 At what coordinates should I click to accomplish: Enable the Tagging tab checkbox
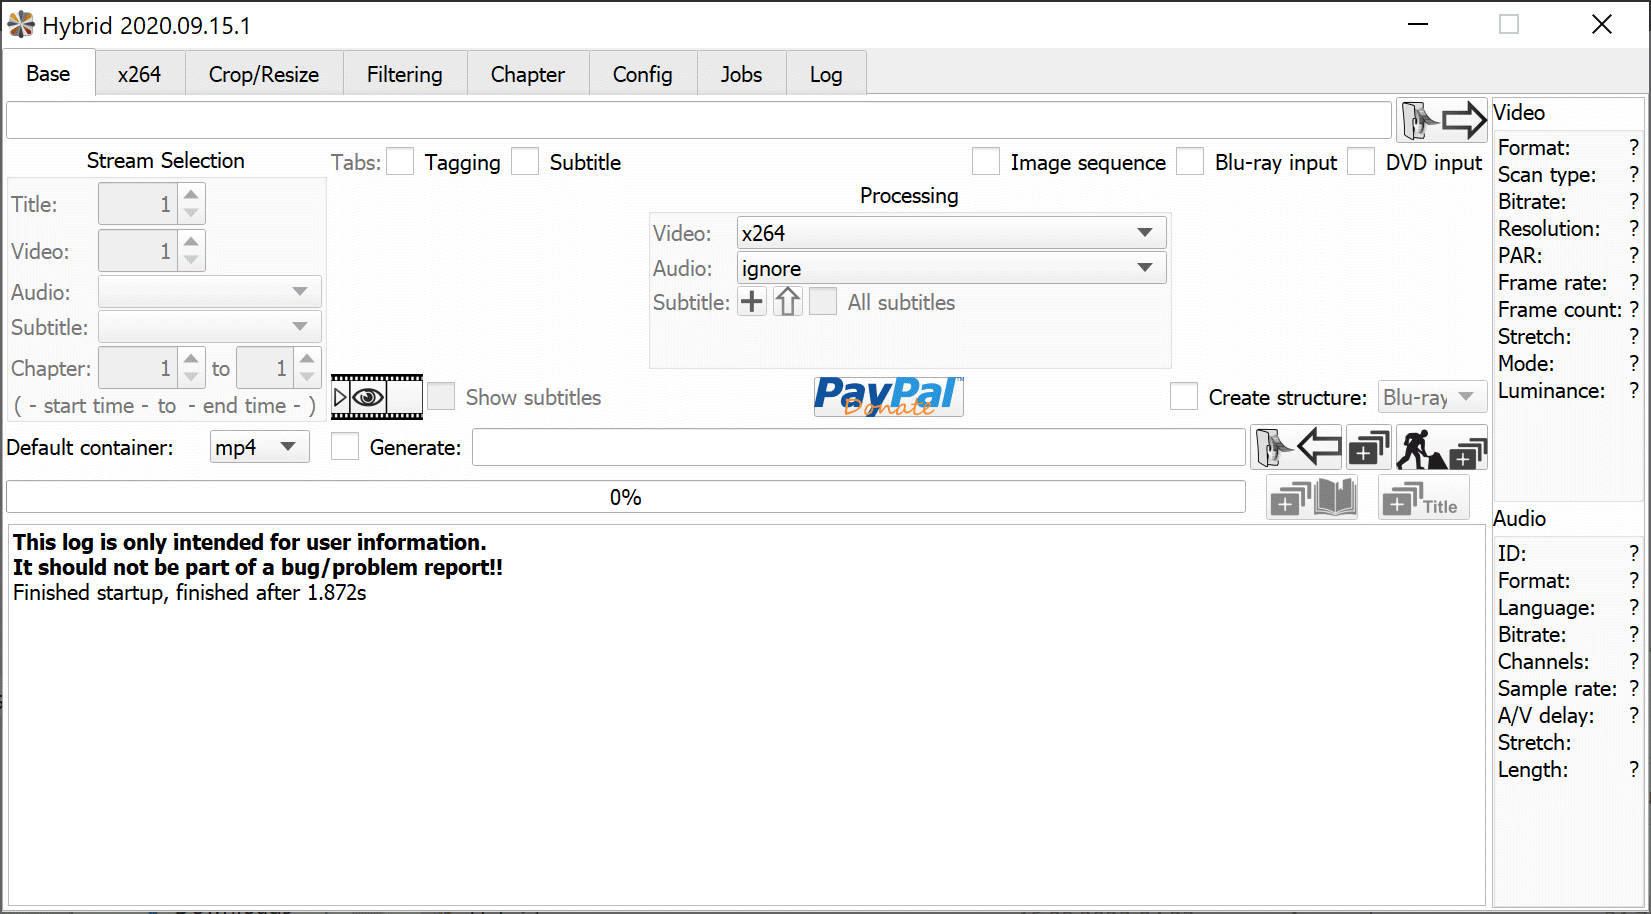click(401, 162)
